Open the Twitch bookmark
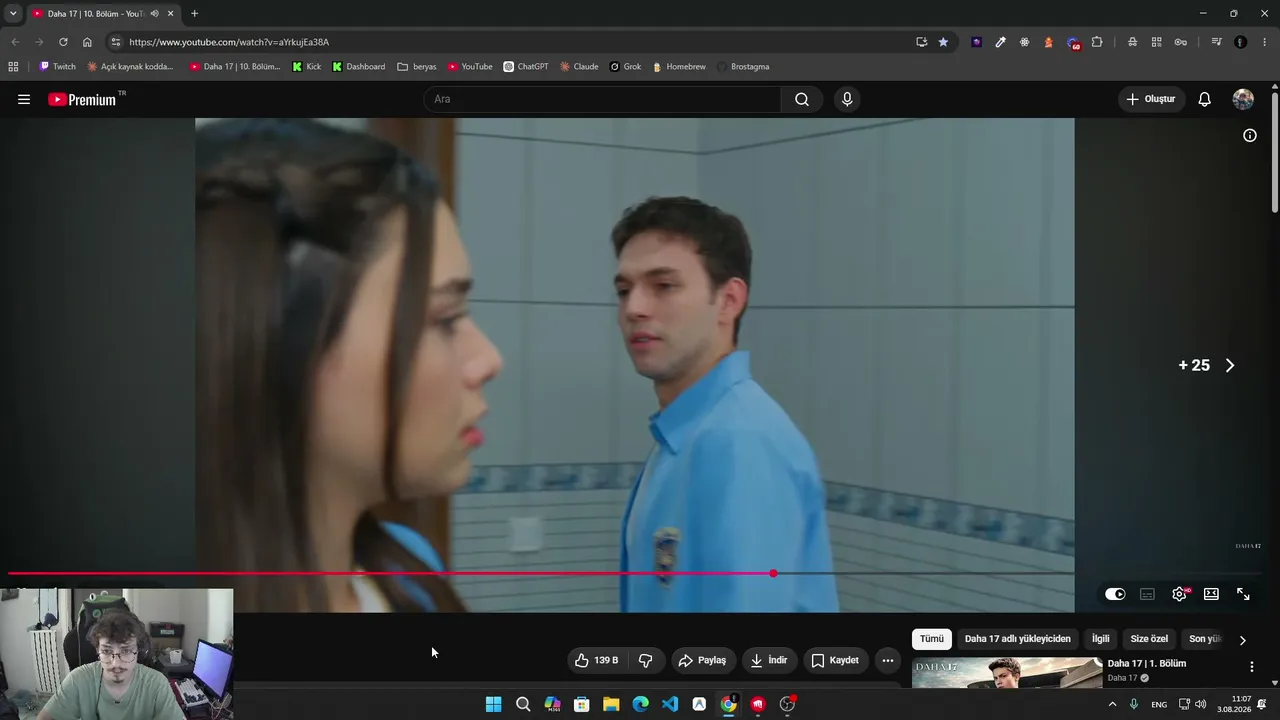Viewport: 1280px width, 720px height. pyautogui.click(x=58, y=67)
